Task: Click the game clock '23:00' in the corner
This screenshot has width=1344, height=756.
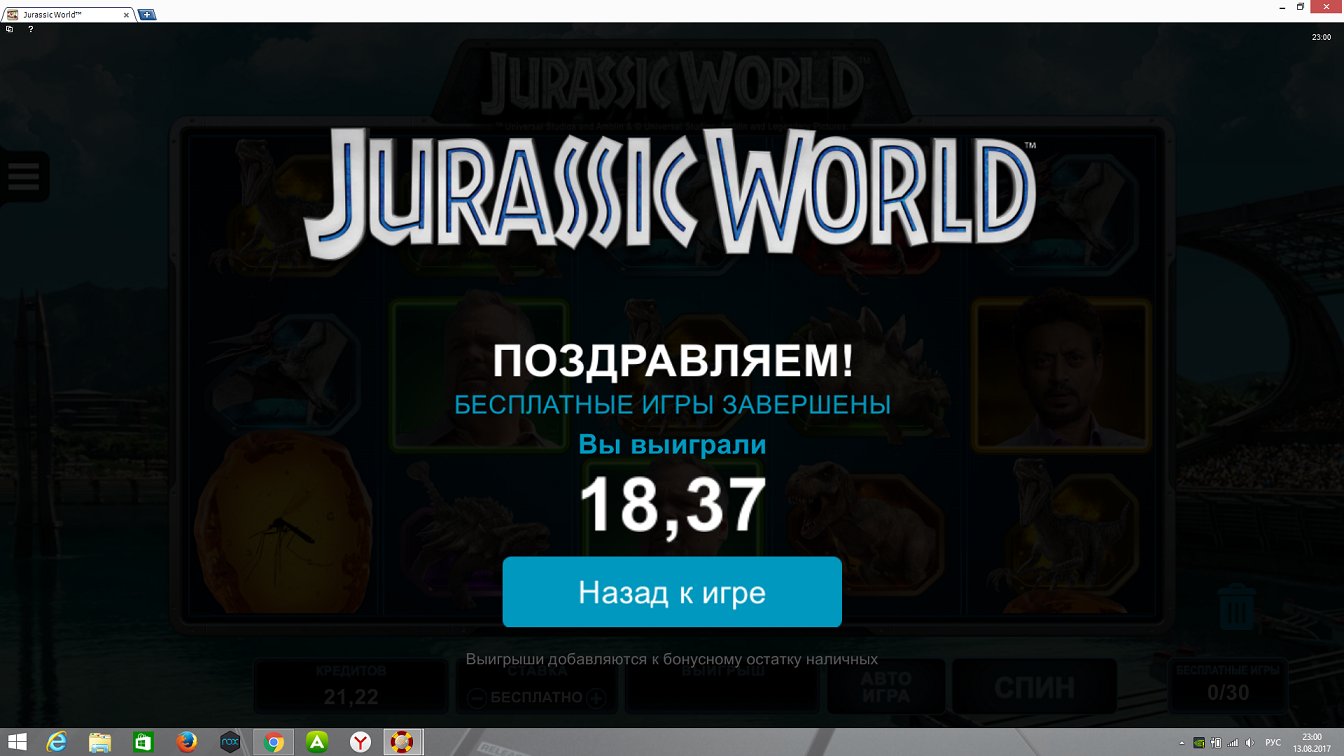Action: [x=1321, y=37]
